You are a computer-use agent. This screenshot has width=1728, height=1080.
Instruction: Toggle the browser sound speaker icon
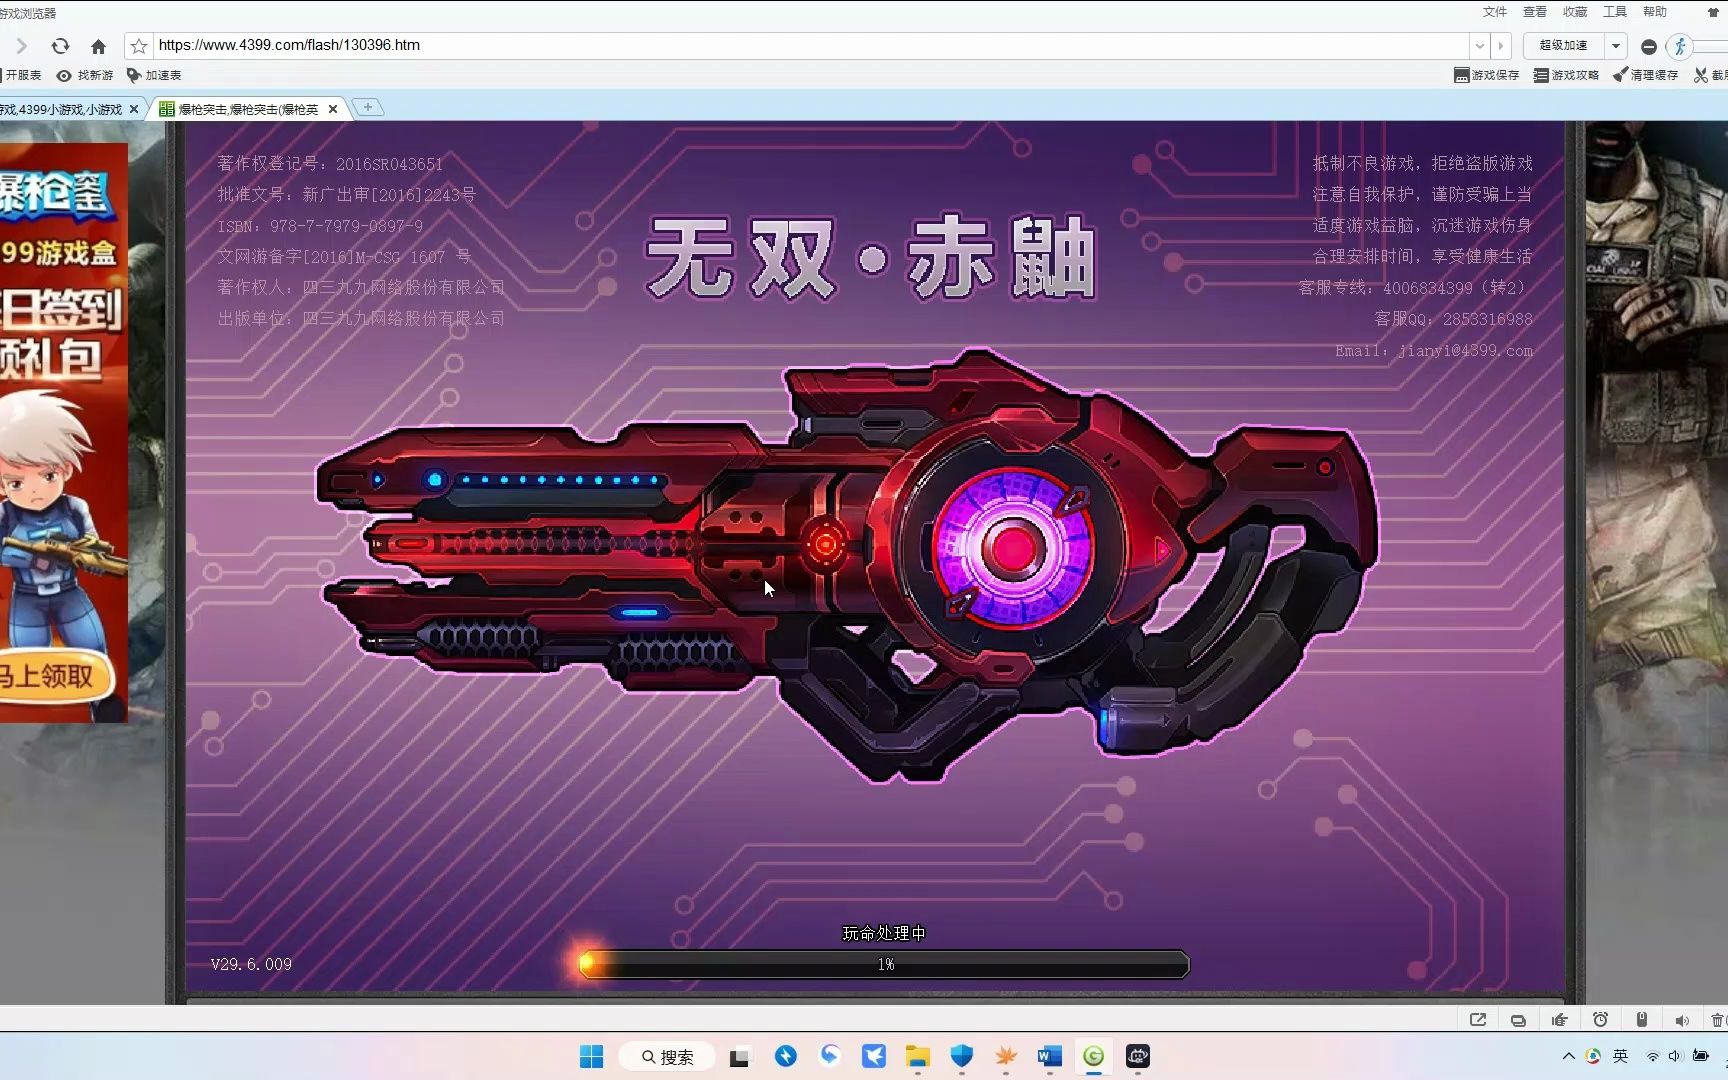(x=1681, y=1021)
